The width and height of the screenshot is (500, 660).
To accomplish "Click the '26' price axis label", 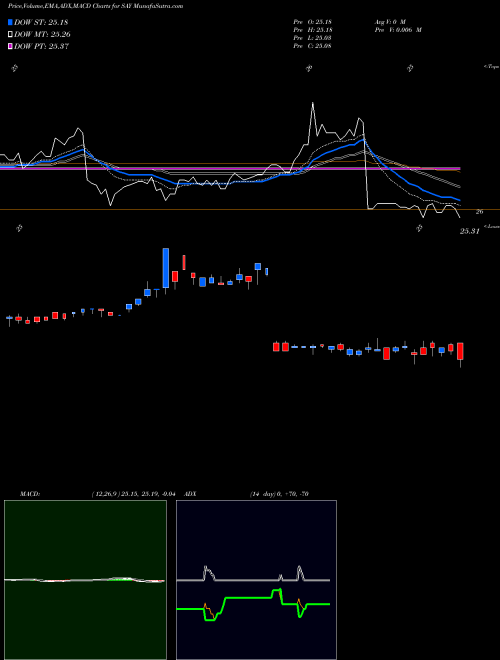I will [479, 212].
